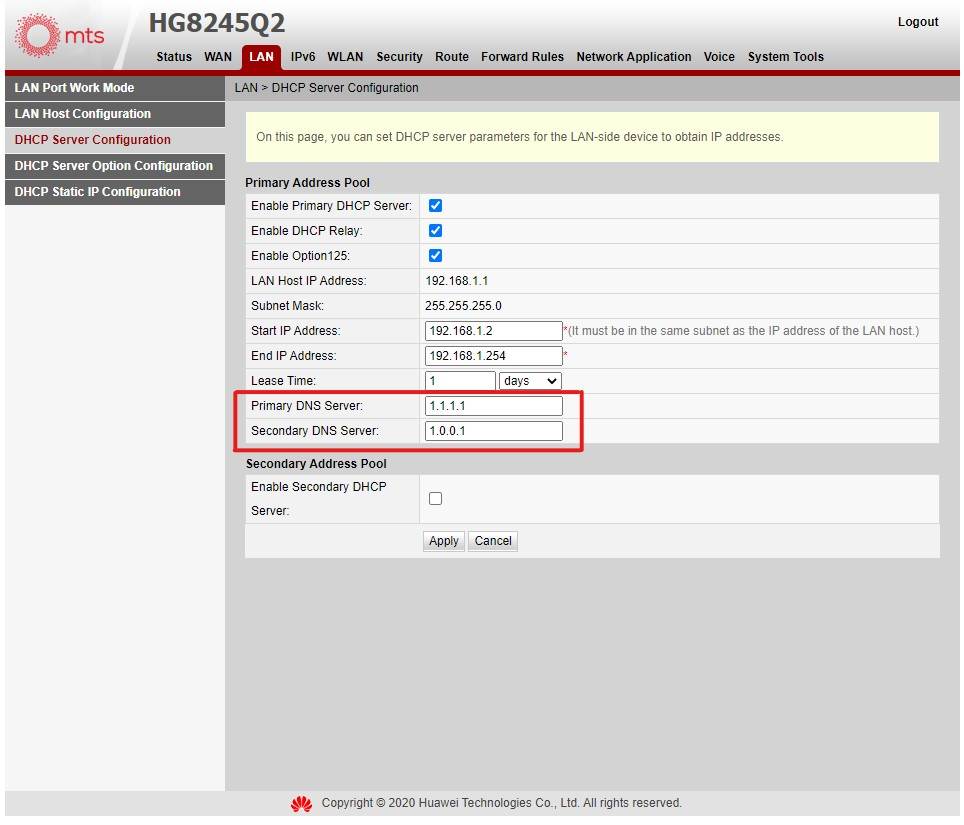
Task: Select LAN Port Work Mode in sidebar
Action: coord(75,88)
